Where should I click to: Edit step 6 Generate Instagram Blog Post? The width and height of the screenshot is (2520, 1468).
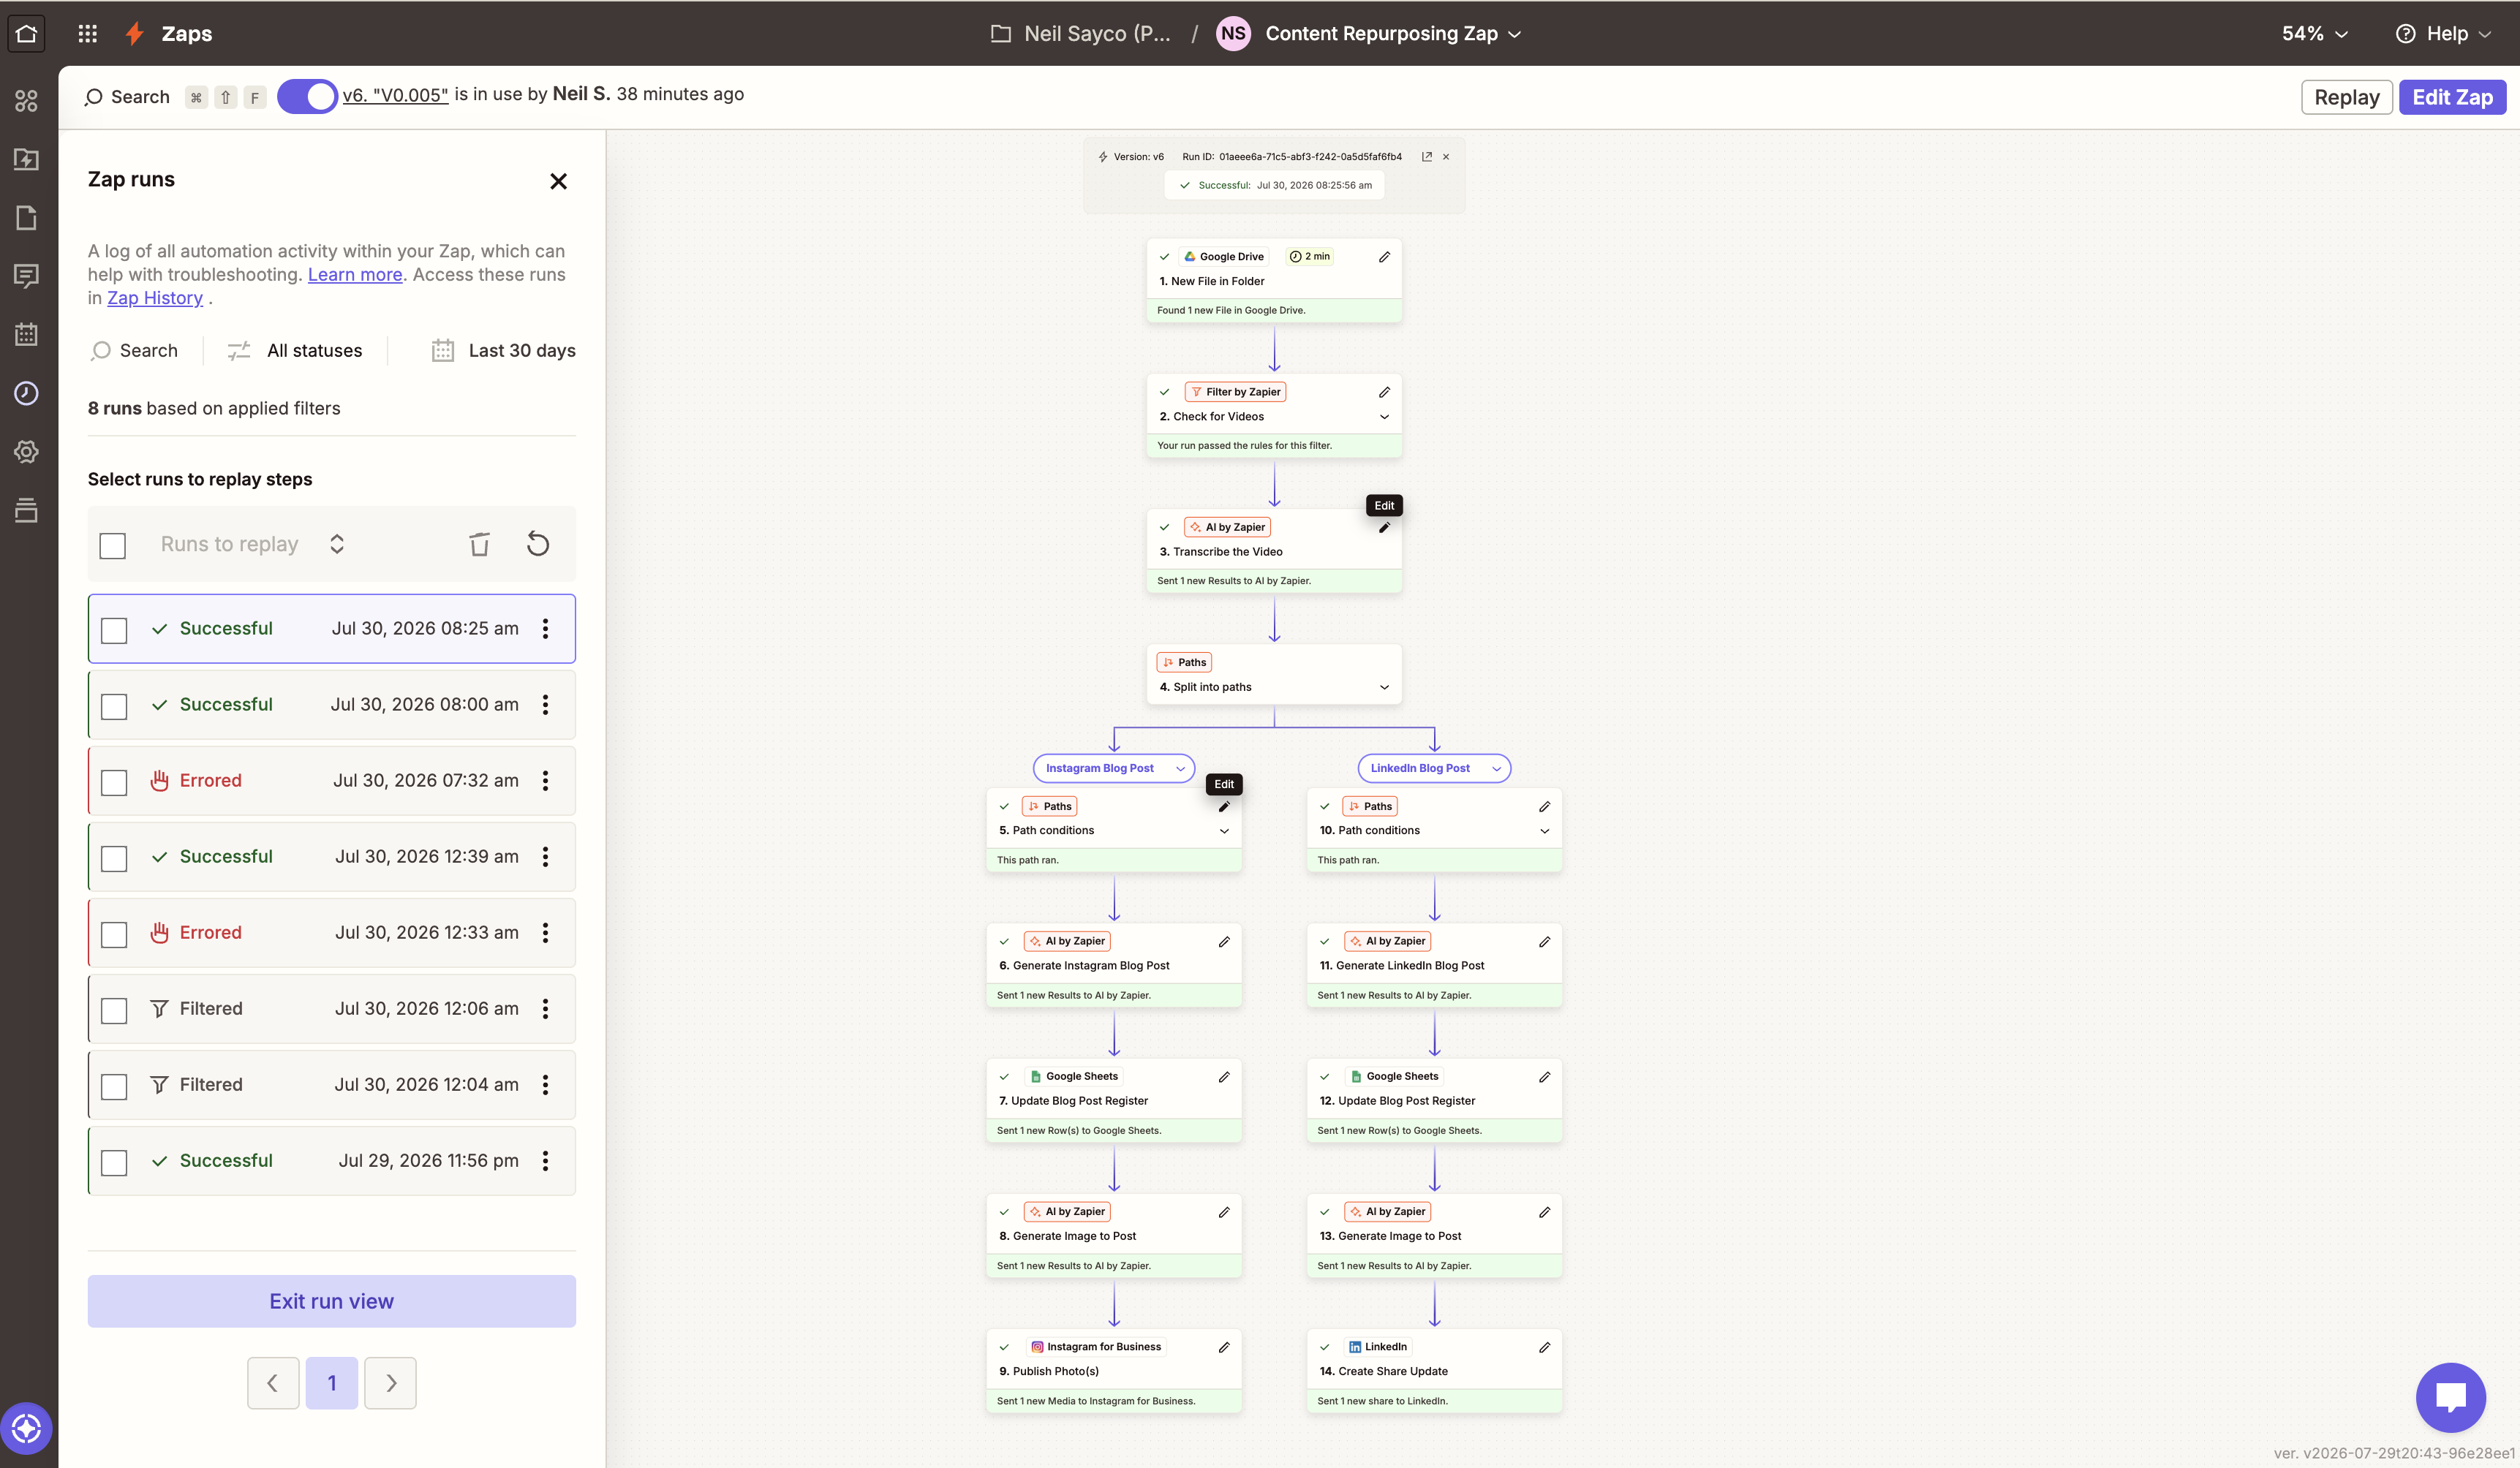click(x=1224, y=941)
